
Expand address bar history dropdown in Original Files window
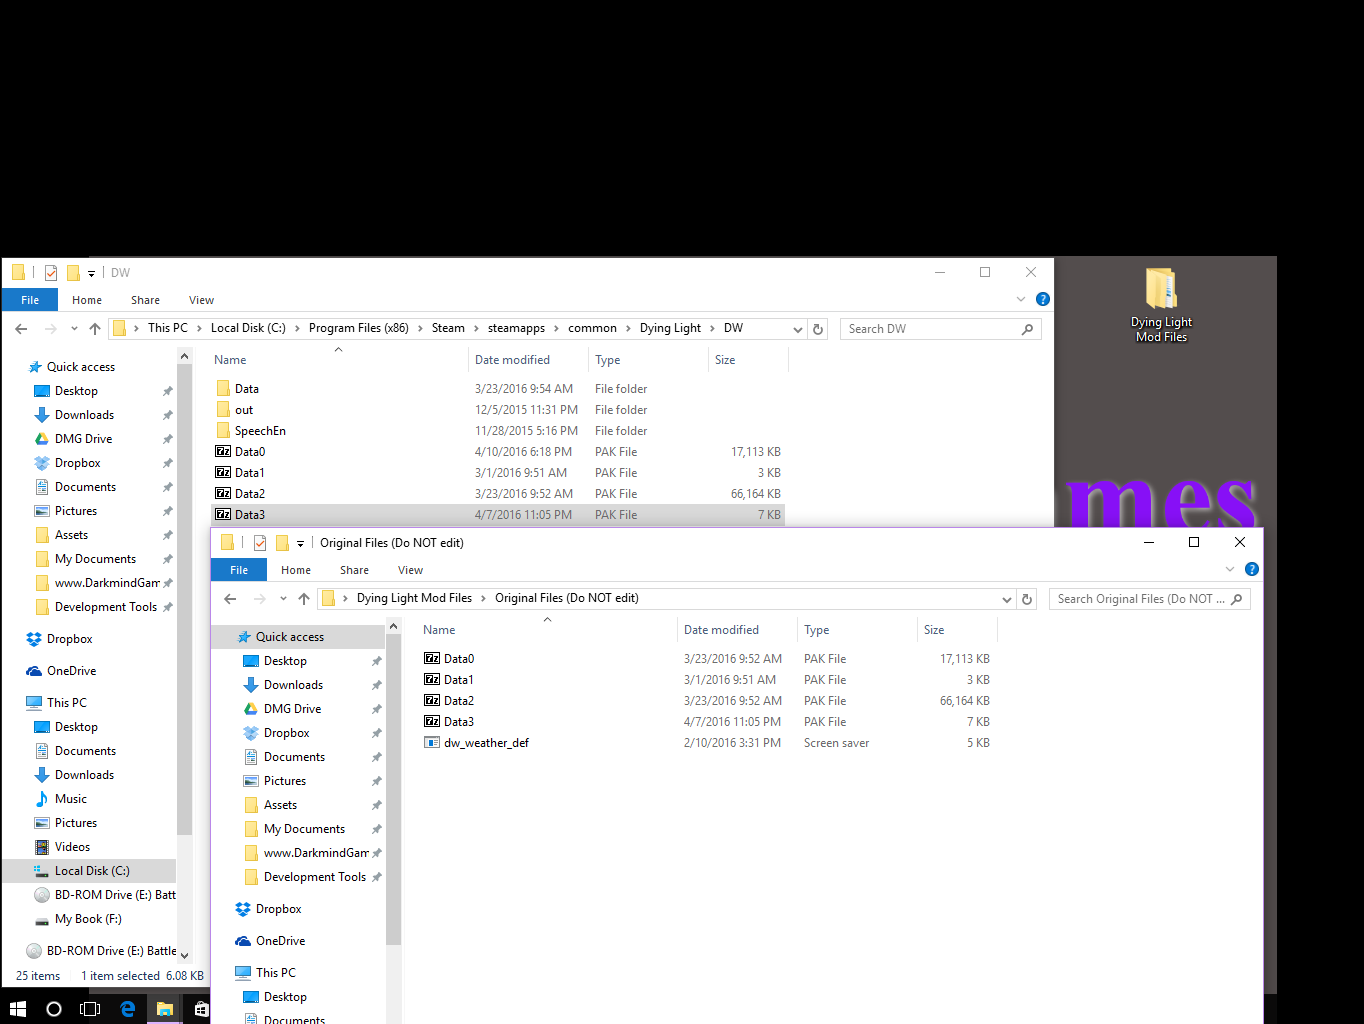click(x=1006, y=599)
